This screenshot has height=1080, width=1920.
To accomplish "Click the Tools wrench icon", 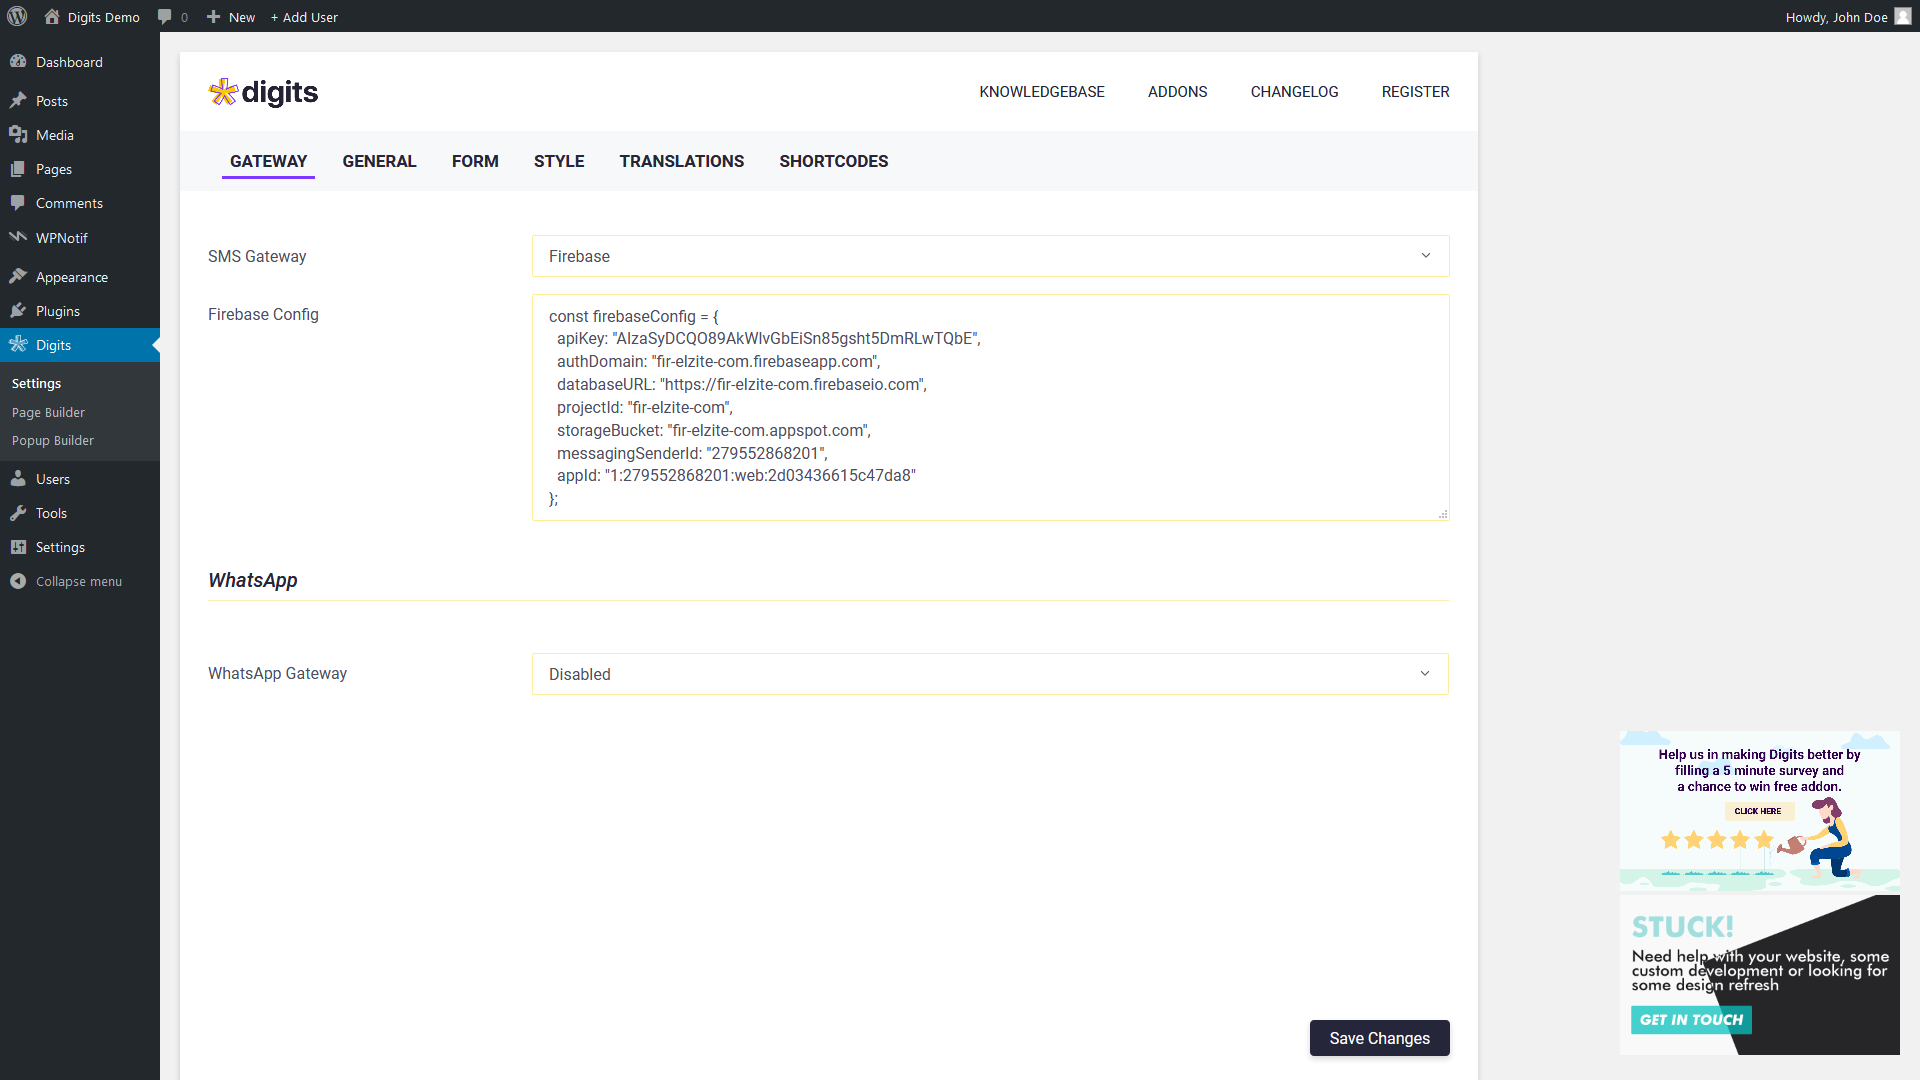I will click(18, 513).
